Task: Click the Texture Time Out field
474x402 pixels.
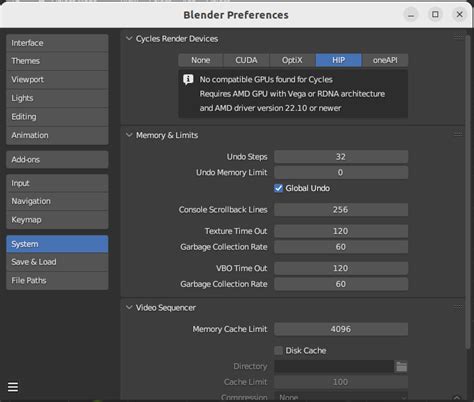Action: click(x=341, y=231)
